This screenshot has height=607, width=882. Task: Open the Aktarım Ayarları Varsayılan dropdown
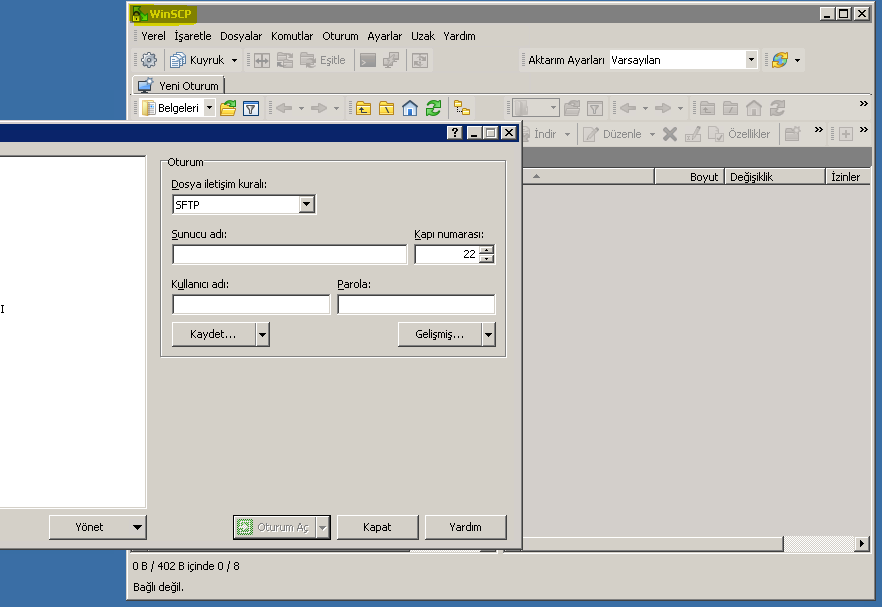coord(751,60)
